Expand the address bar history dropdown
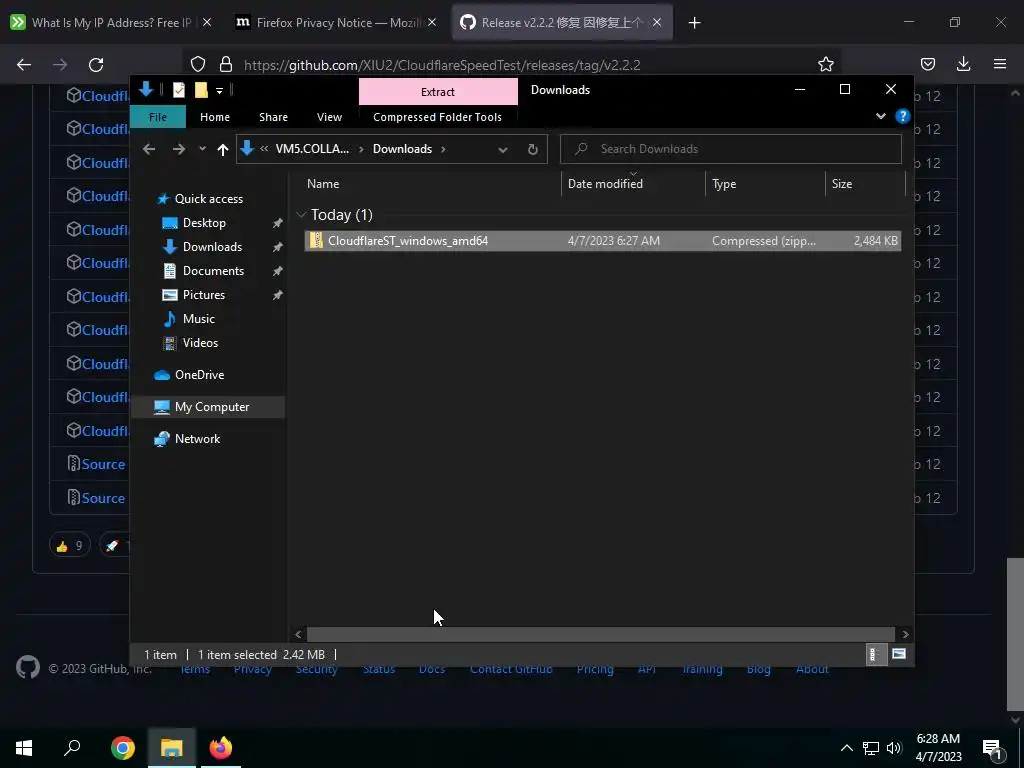Image resolution: width=1024 pixels, height=768 pixels. coord(503,150)
